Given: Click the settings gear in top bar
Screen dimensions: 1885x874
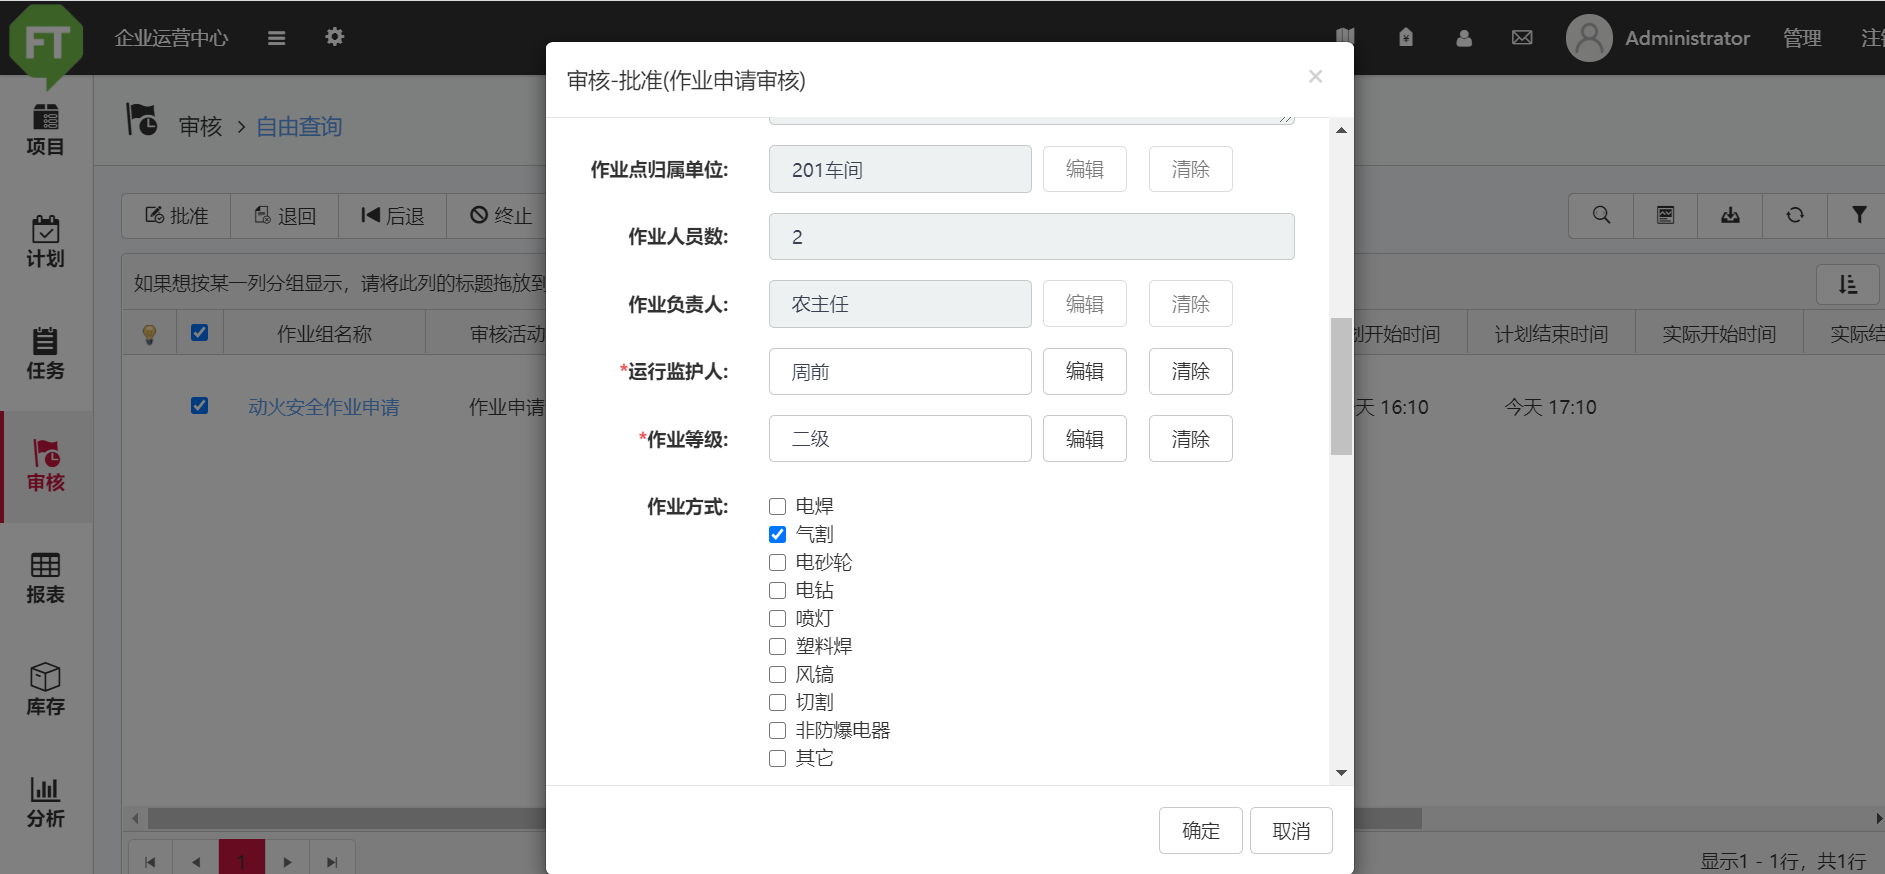Looking at the screenshot, I should click(335, 37).
